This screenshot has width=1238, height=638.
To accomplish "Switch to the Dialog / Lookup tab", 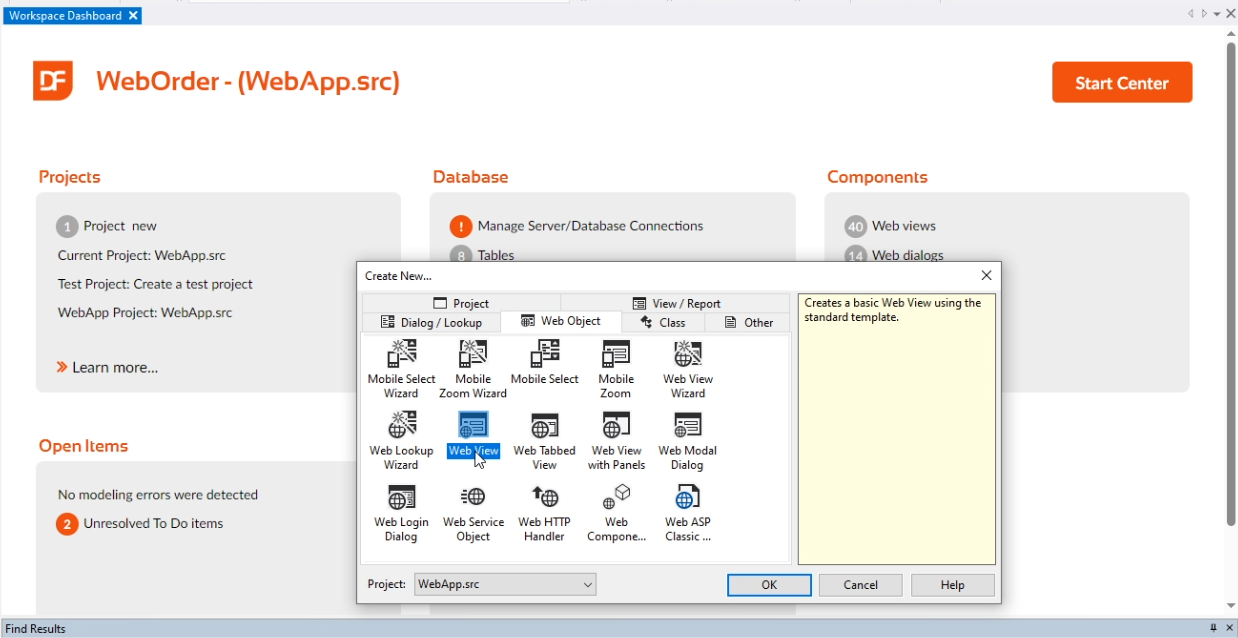I will pyautogui.click(x=432, y=323).
